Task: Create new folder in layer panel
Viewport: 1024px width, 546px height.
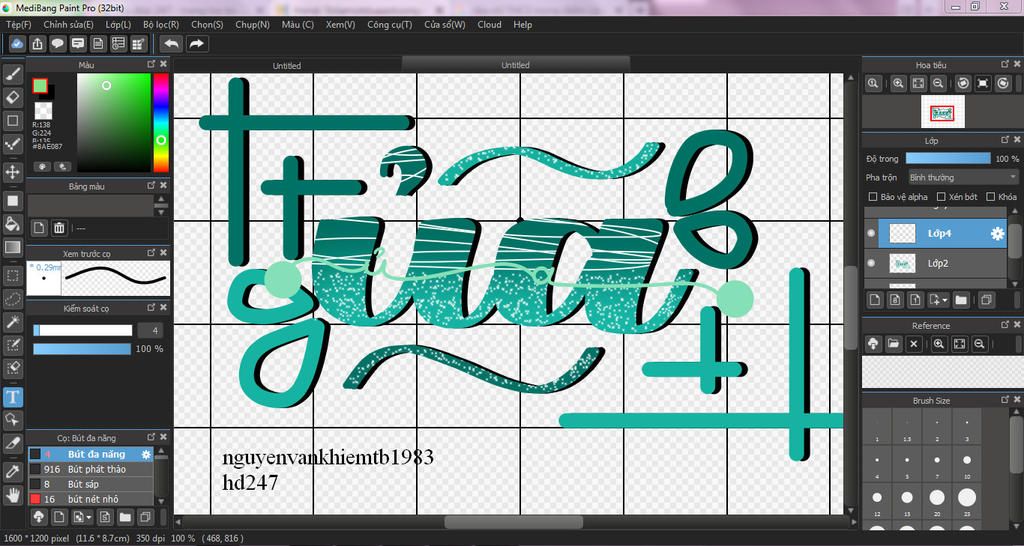Action: point(961,300)
